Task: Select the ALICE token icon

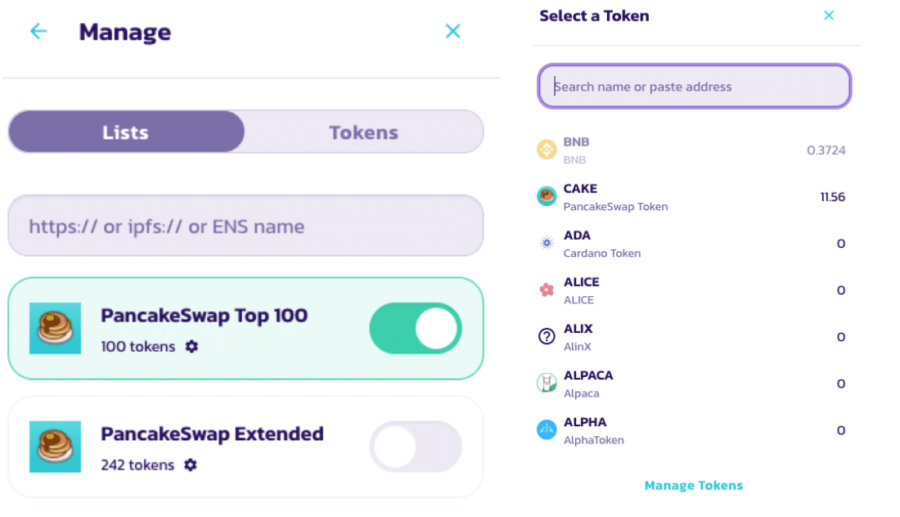Action: (x=546, y=290)
